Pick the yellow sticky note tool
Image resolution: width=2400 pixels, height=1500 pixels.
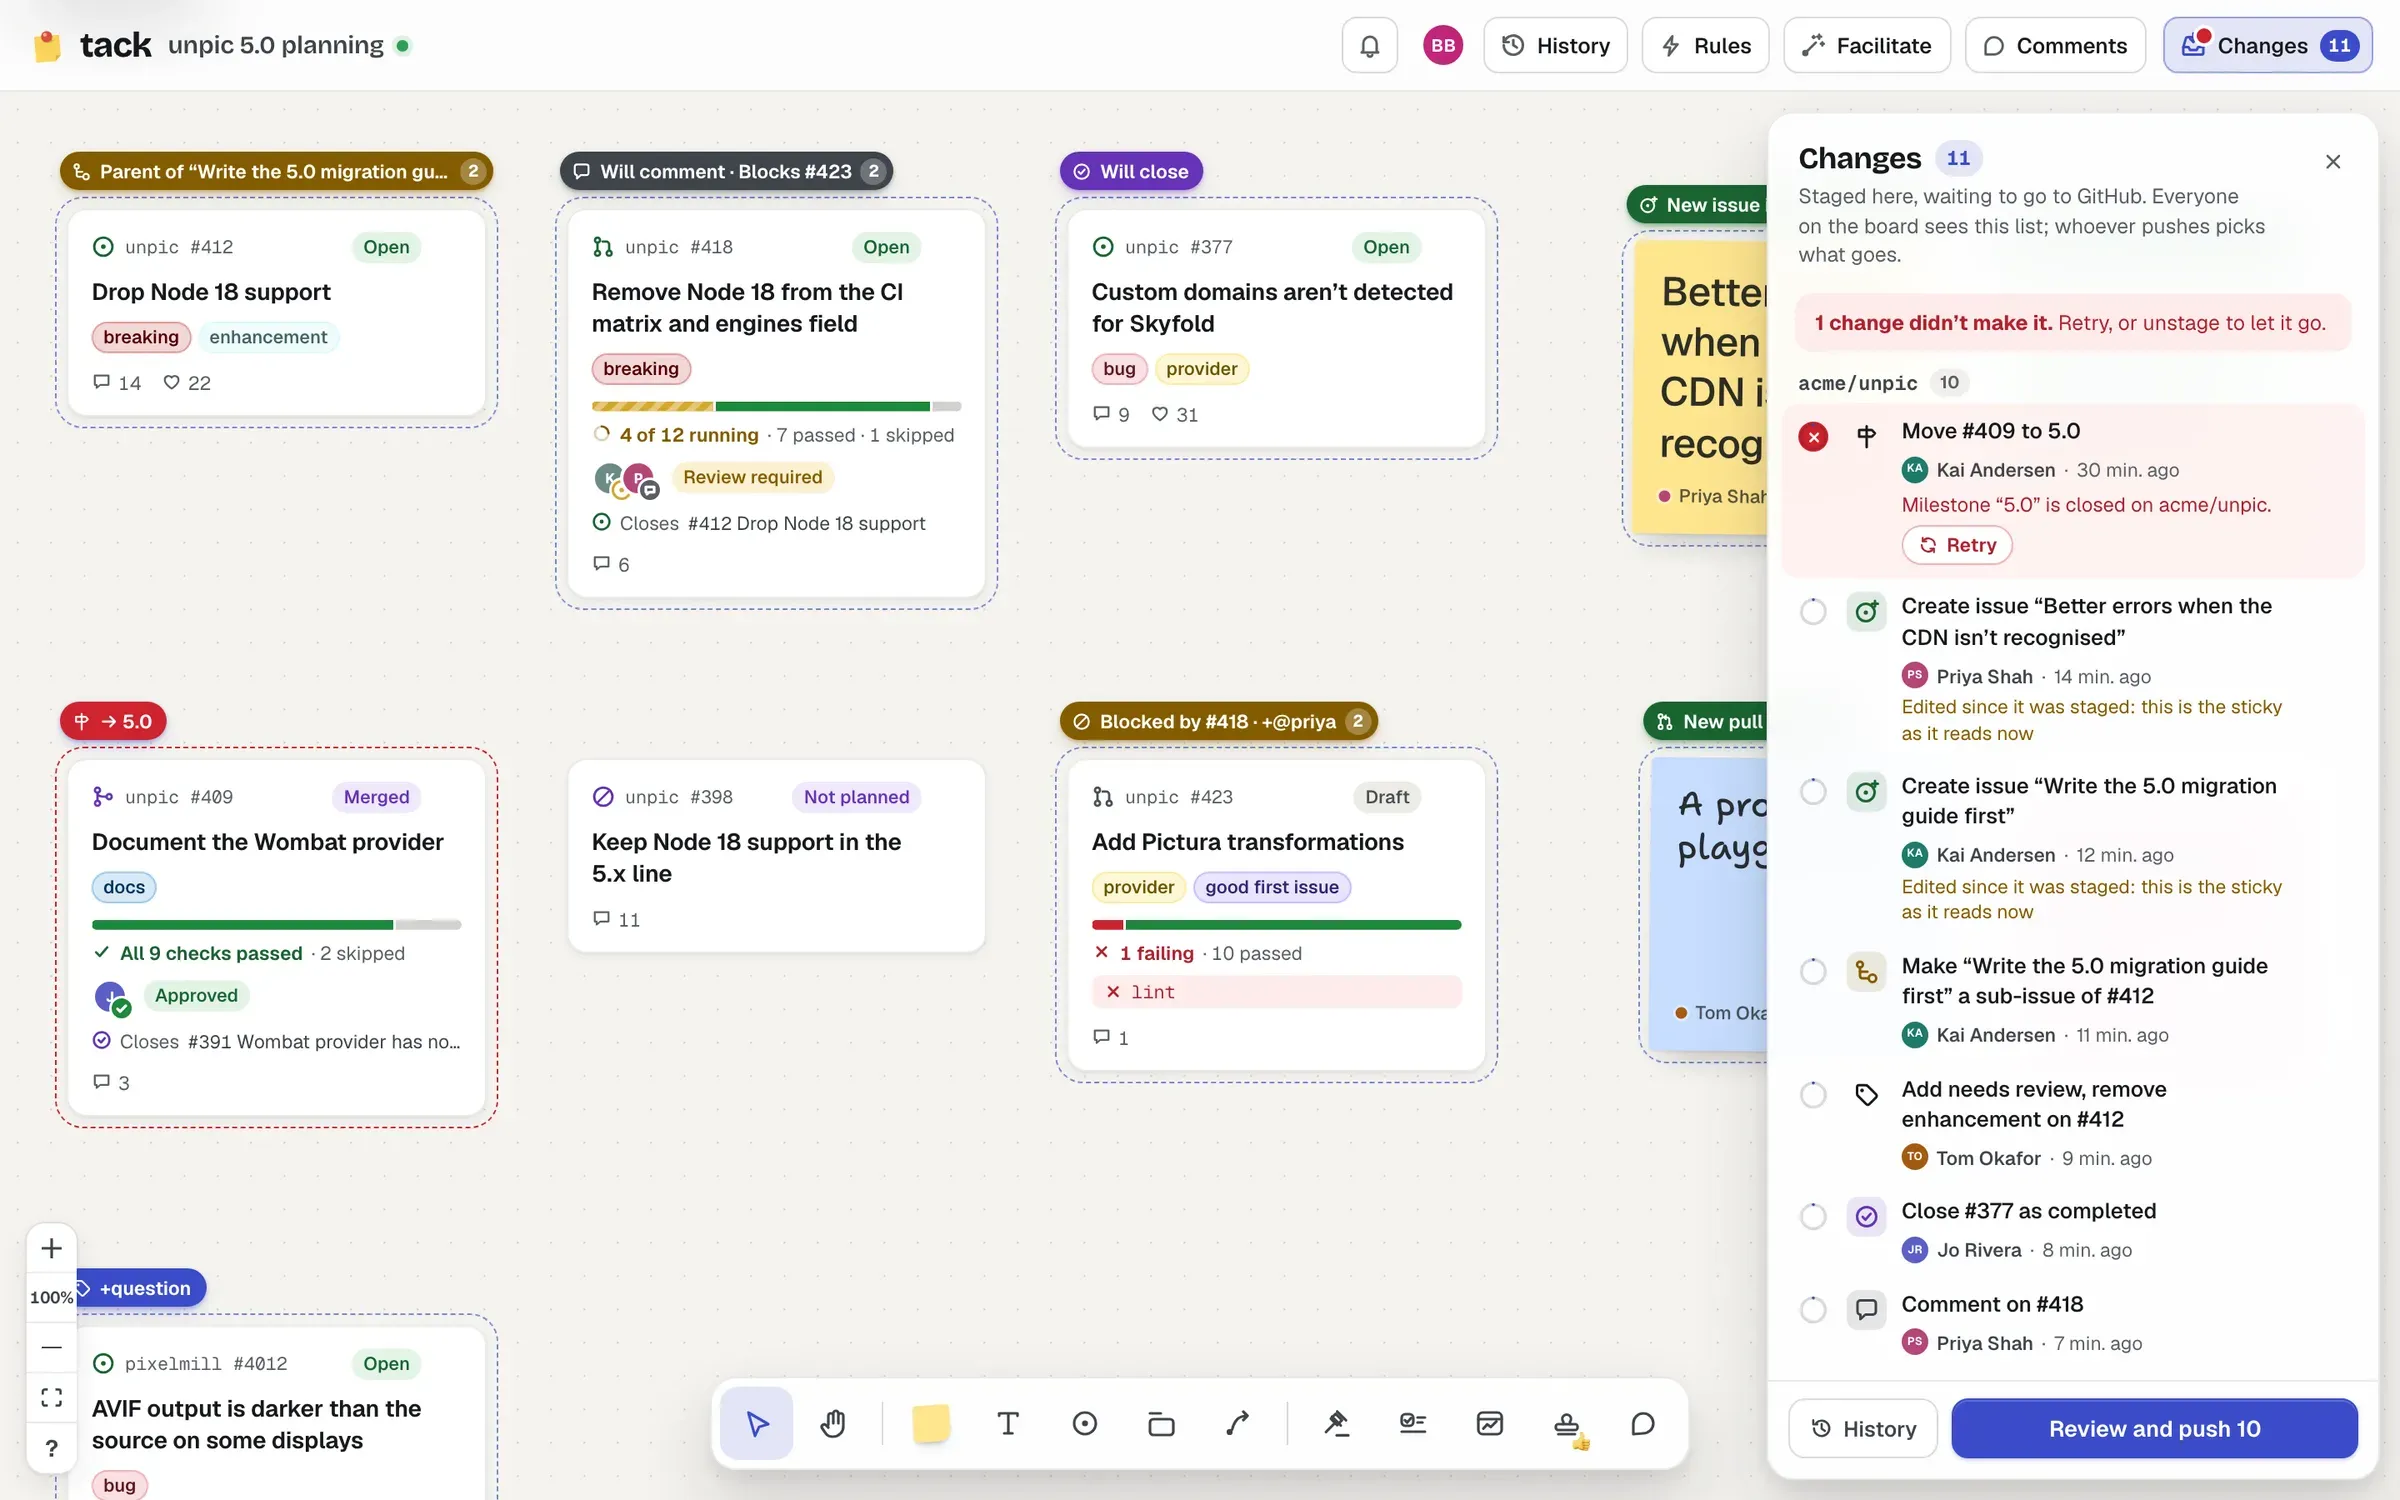coord(930,1423)
